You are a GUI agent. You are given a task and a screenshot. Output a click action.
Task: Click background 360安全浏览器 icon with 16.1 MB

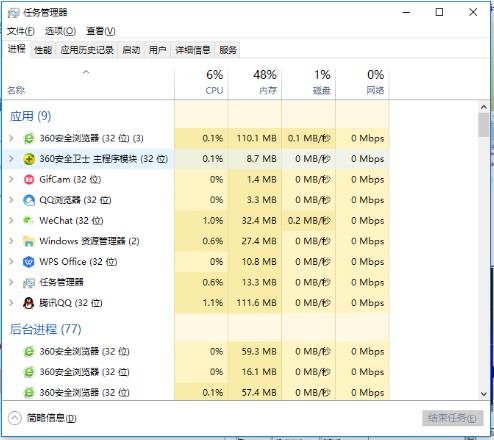coord(29,372)
